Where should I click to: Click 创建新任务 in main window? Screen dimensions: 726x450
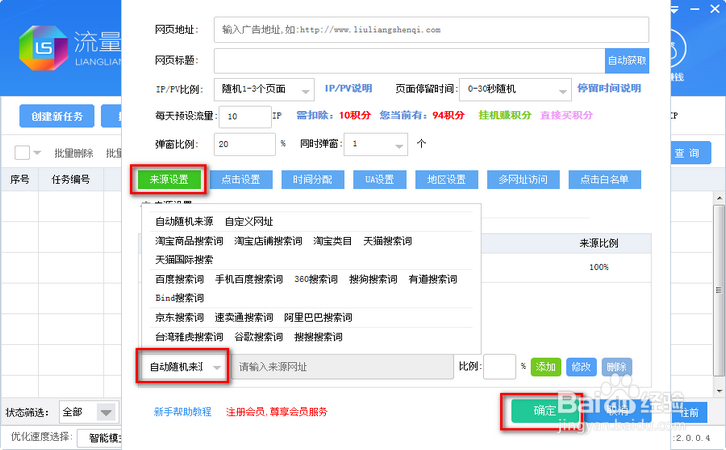pyautogui.click(x=57, y=116)
